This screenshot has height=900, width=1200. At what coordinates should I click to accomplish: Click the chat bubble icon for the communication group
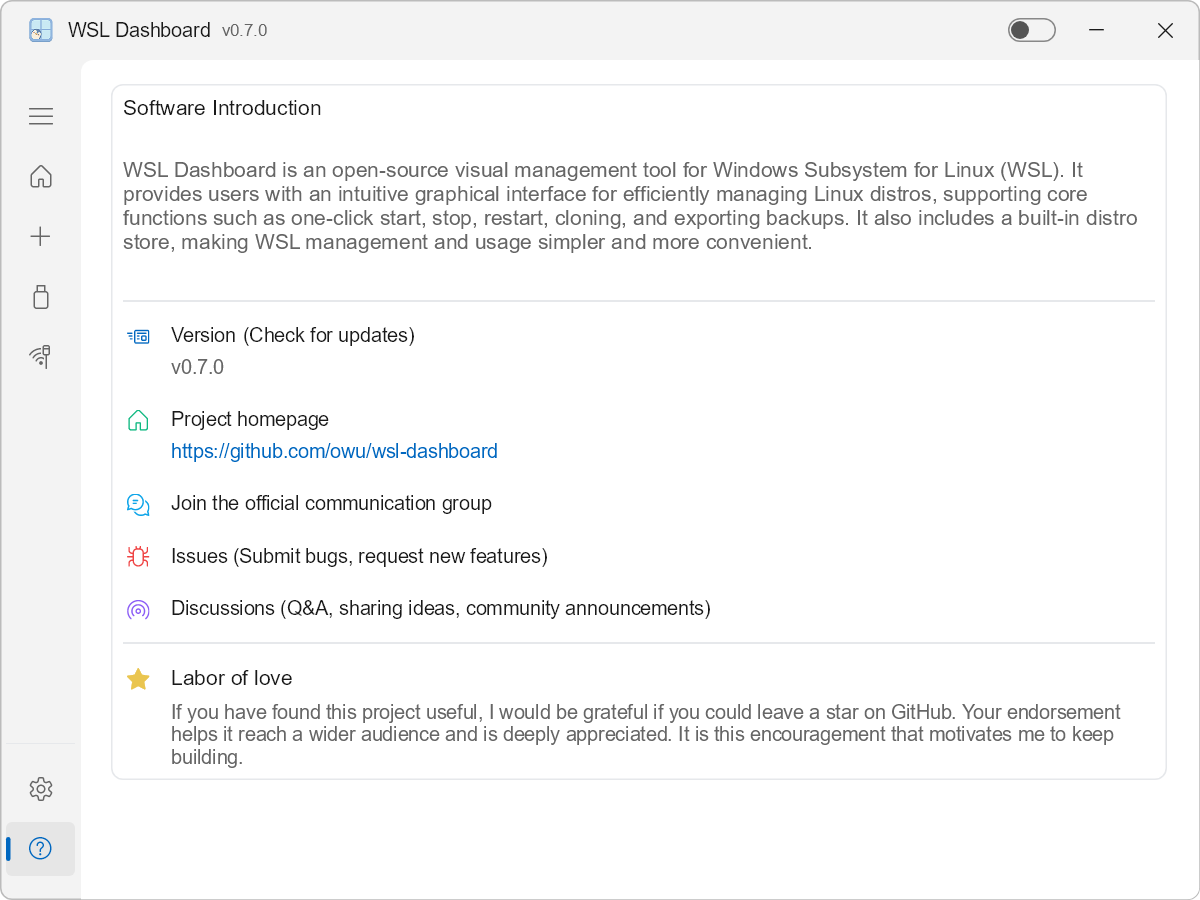tap(138, 504)
